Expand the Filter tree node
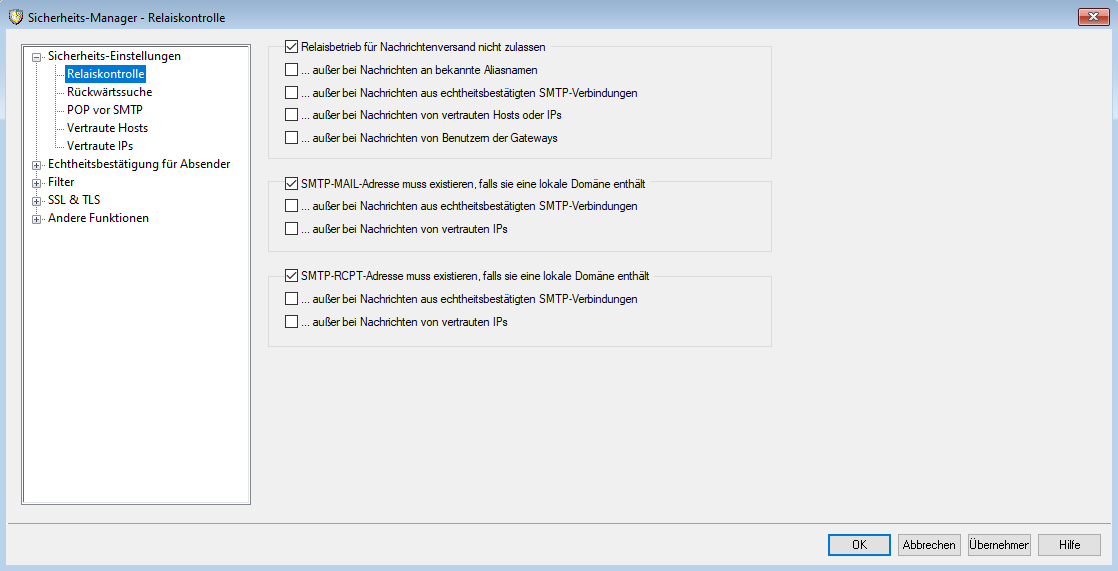 (x=37, y=183)
